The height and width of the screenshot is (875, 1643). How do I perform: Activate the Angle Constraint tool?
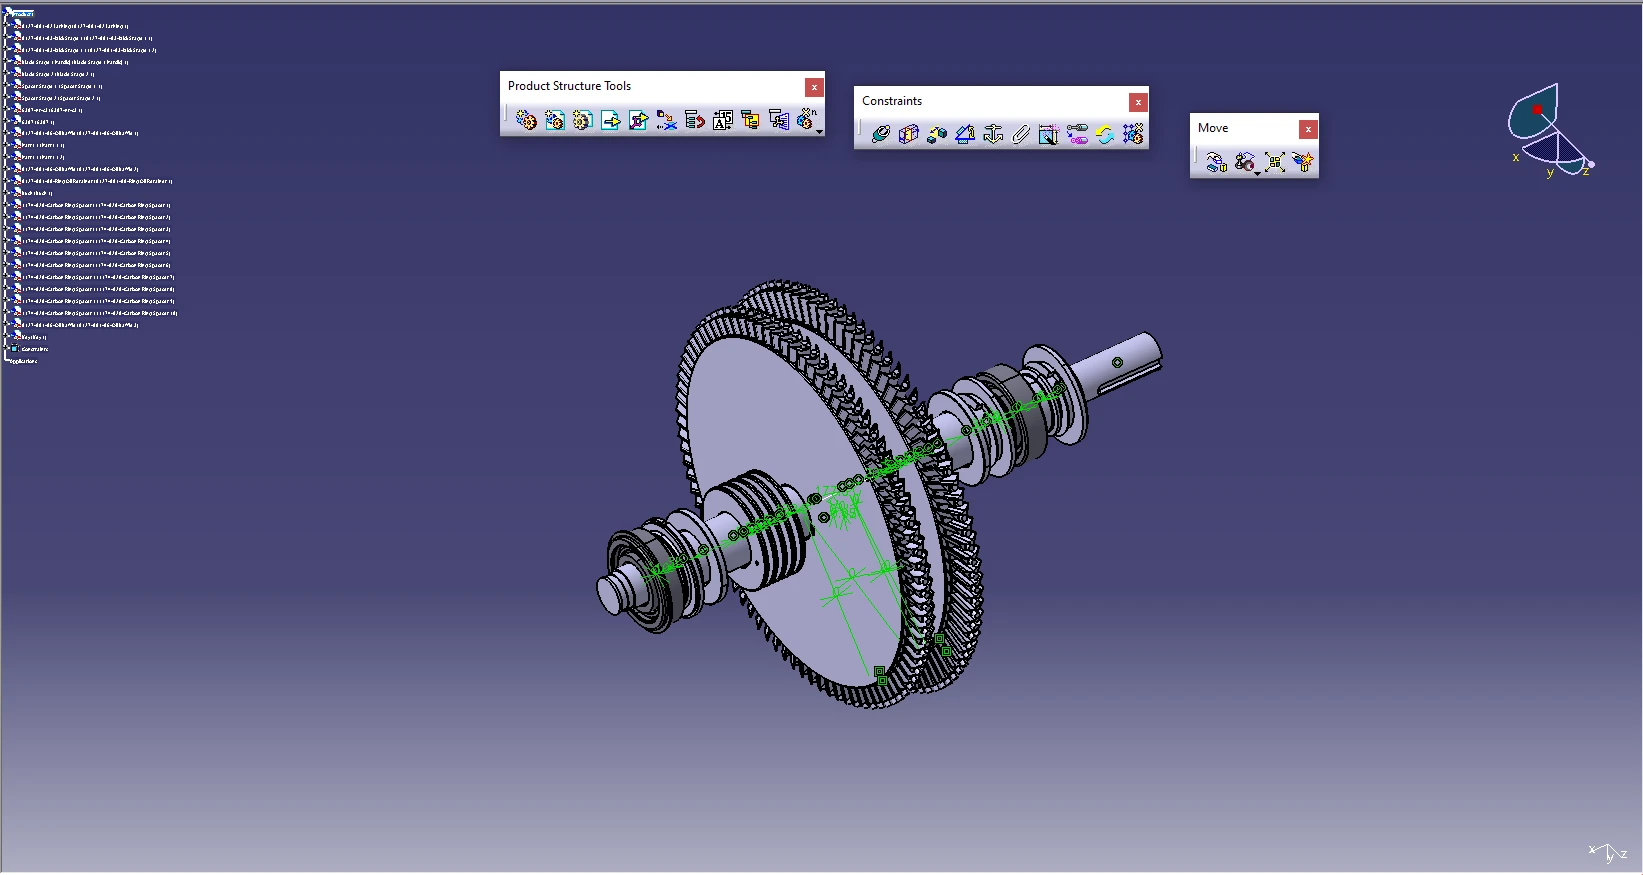(964, 134)
